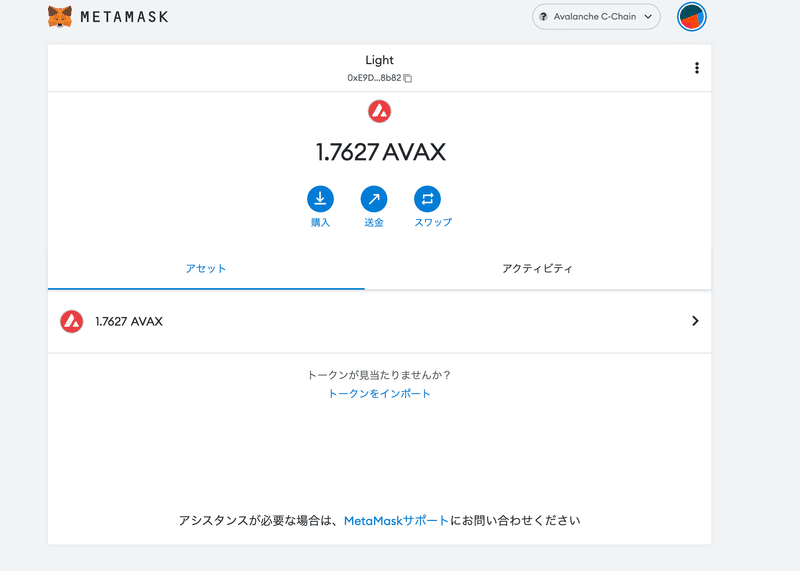
Task: Open the three-dot account options menu
Action: click(696, 68)
